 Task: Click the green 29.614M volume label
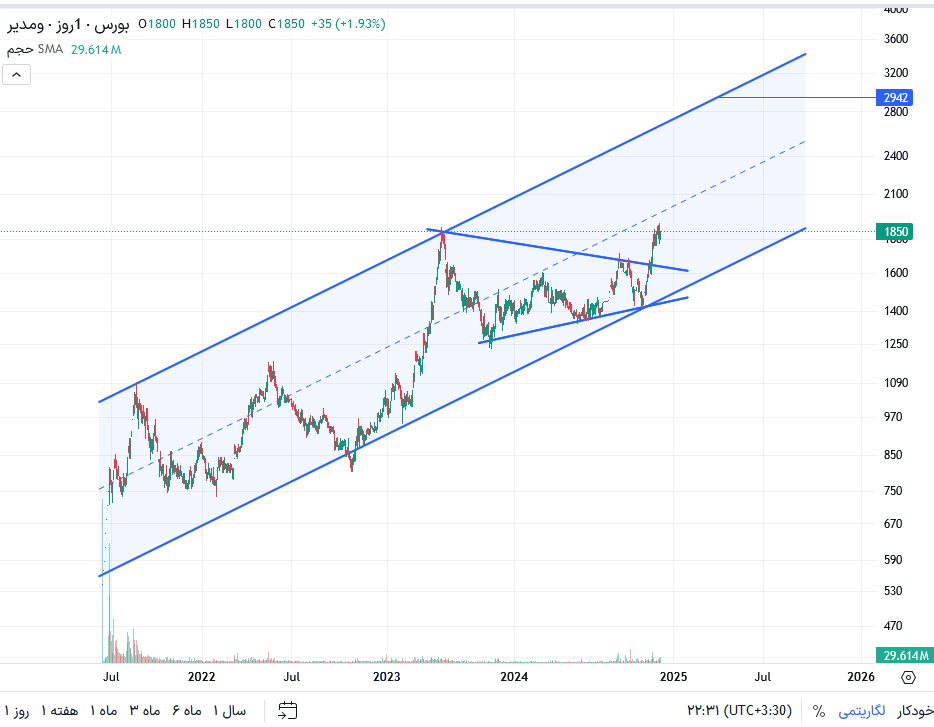(x=905, y=655)
